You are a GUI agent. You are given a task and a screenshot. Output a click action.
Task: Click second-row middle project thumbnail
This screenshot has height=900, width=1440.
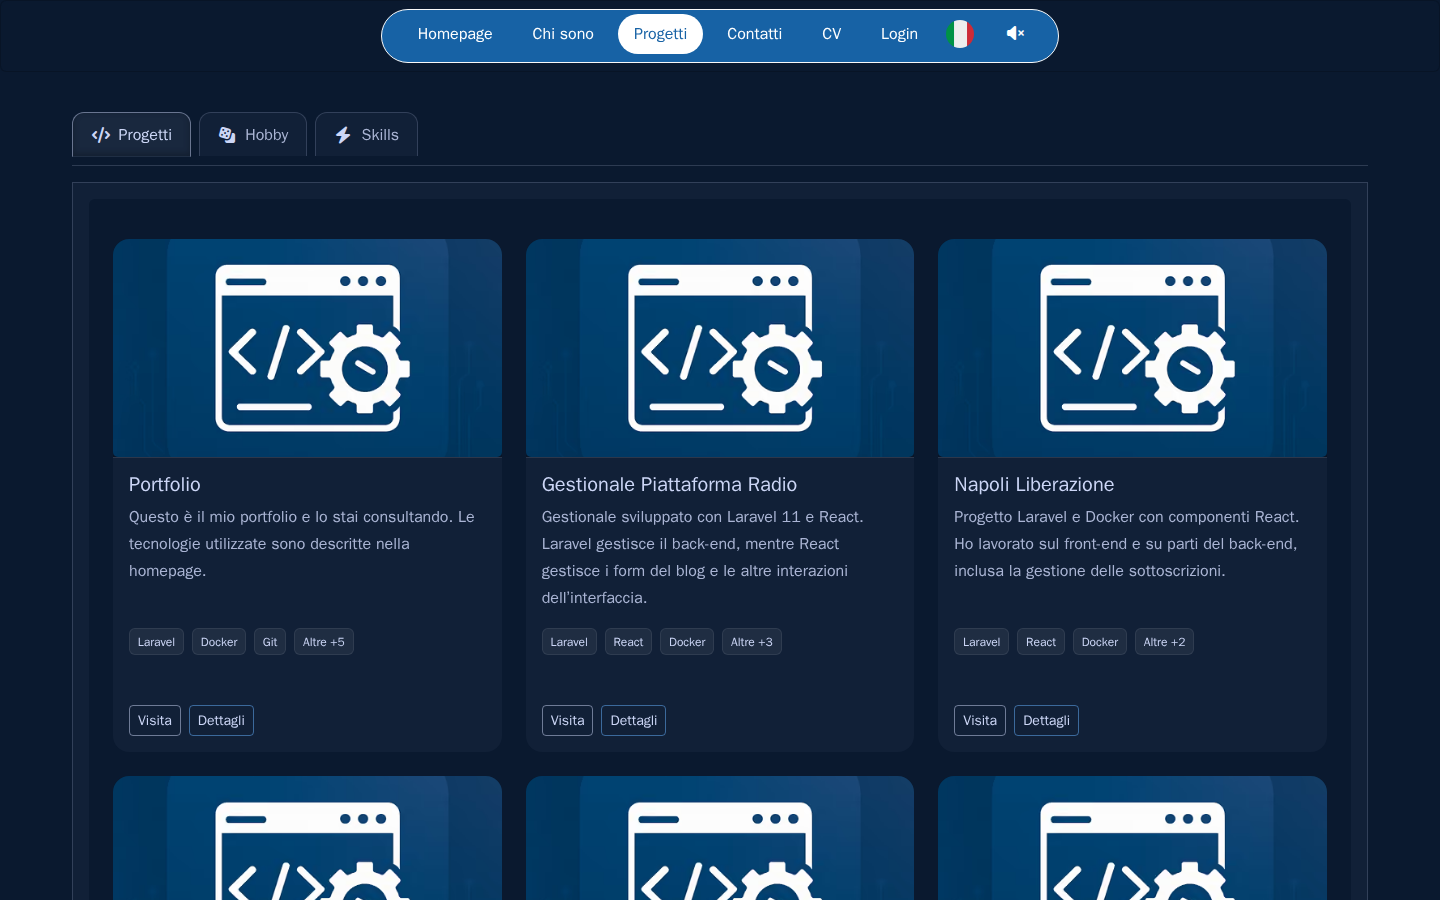720,838
